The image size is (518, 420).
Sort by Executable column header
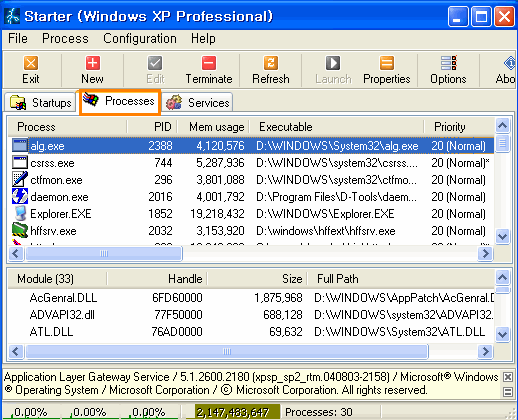pos(337,127)
